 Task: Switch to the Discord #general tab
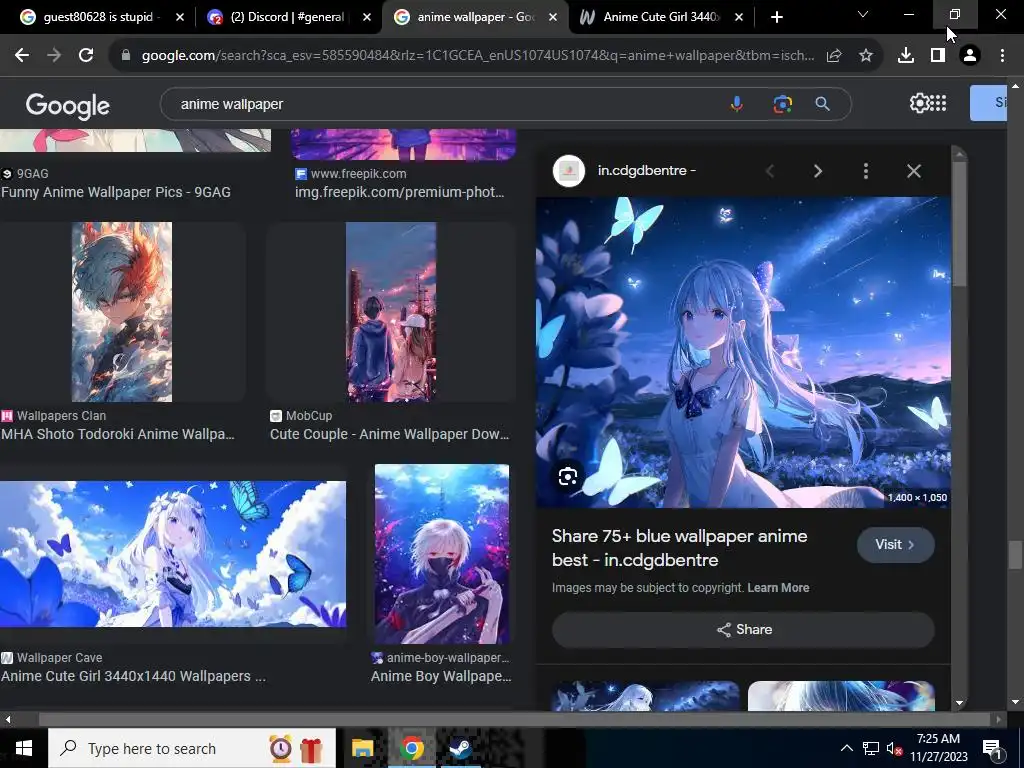[x=288, y=17]
